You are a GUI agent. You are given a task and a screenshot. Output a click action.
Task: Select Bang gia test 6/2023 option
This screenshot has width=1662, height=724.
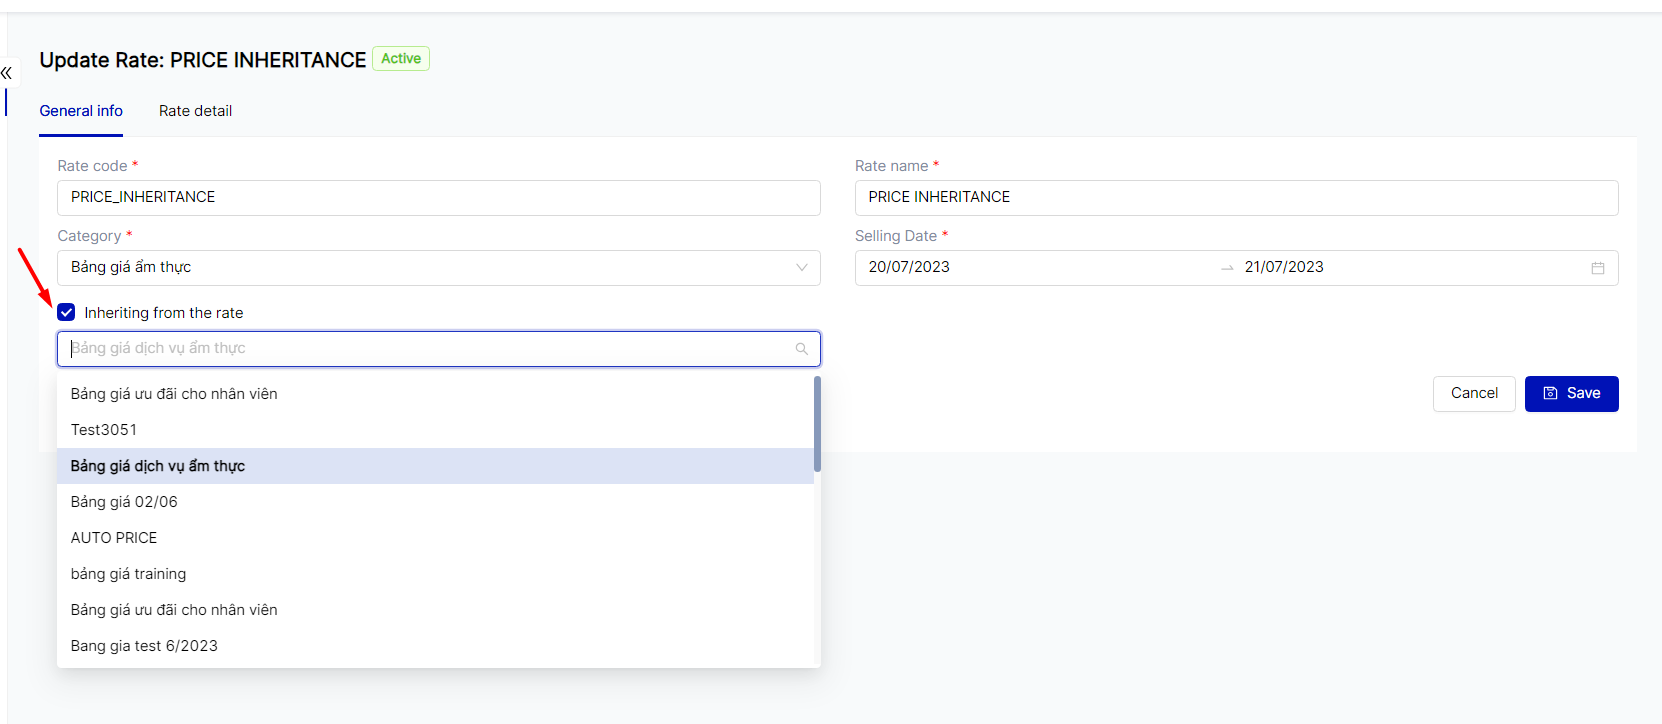point(144,646)
